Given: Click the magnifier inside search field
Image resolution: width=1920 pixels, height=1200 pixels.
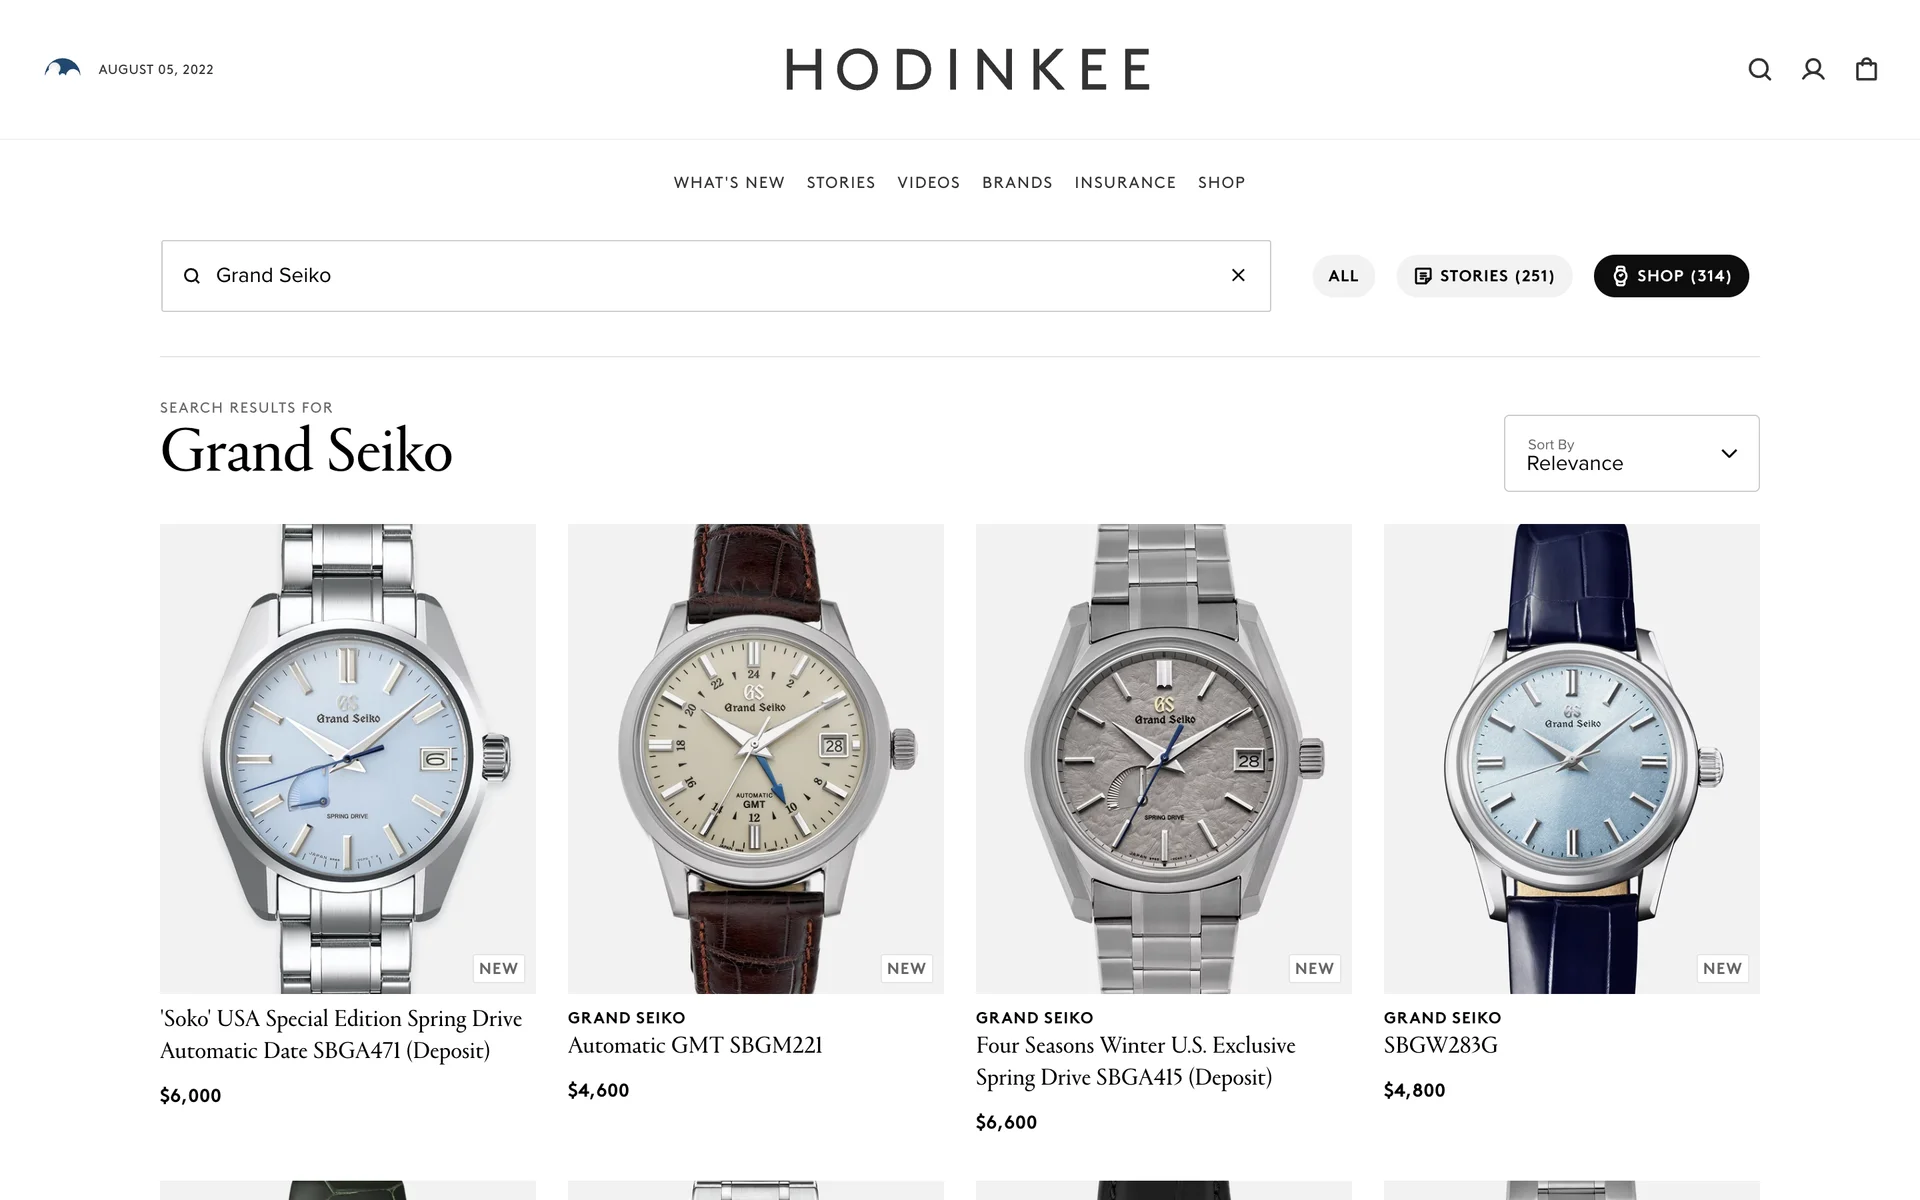Looking at the screenshot, I should (x=192, y=276).
